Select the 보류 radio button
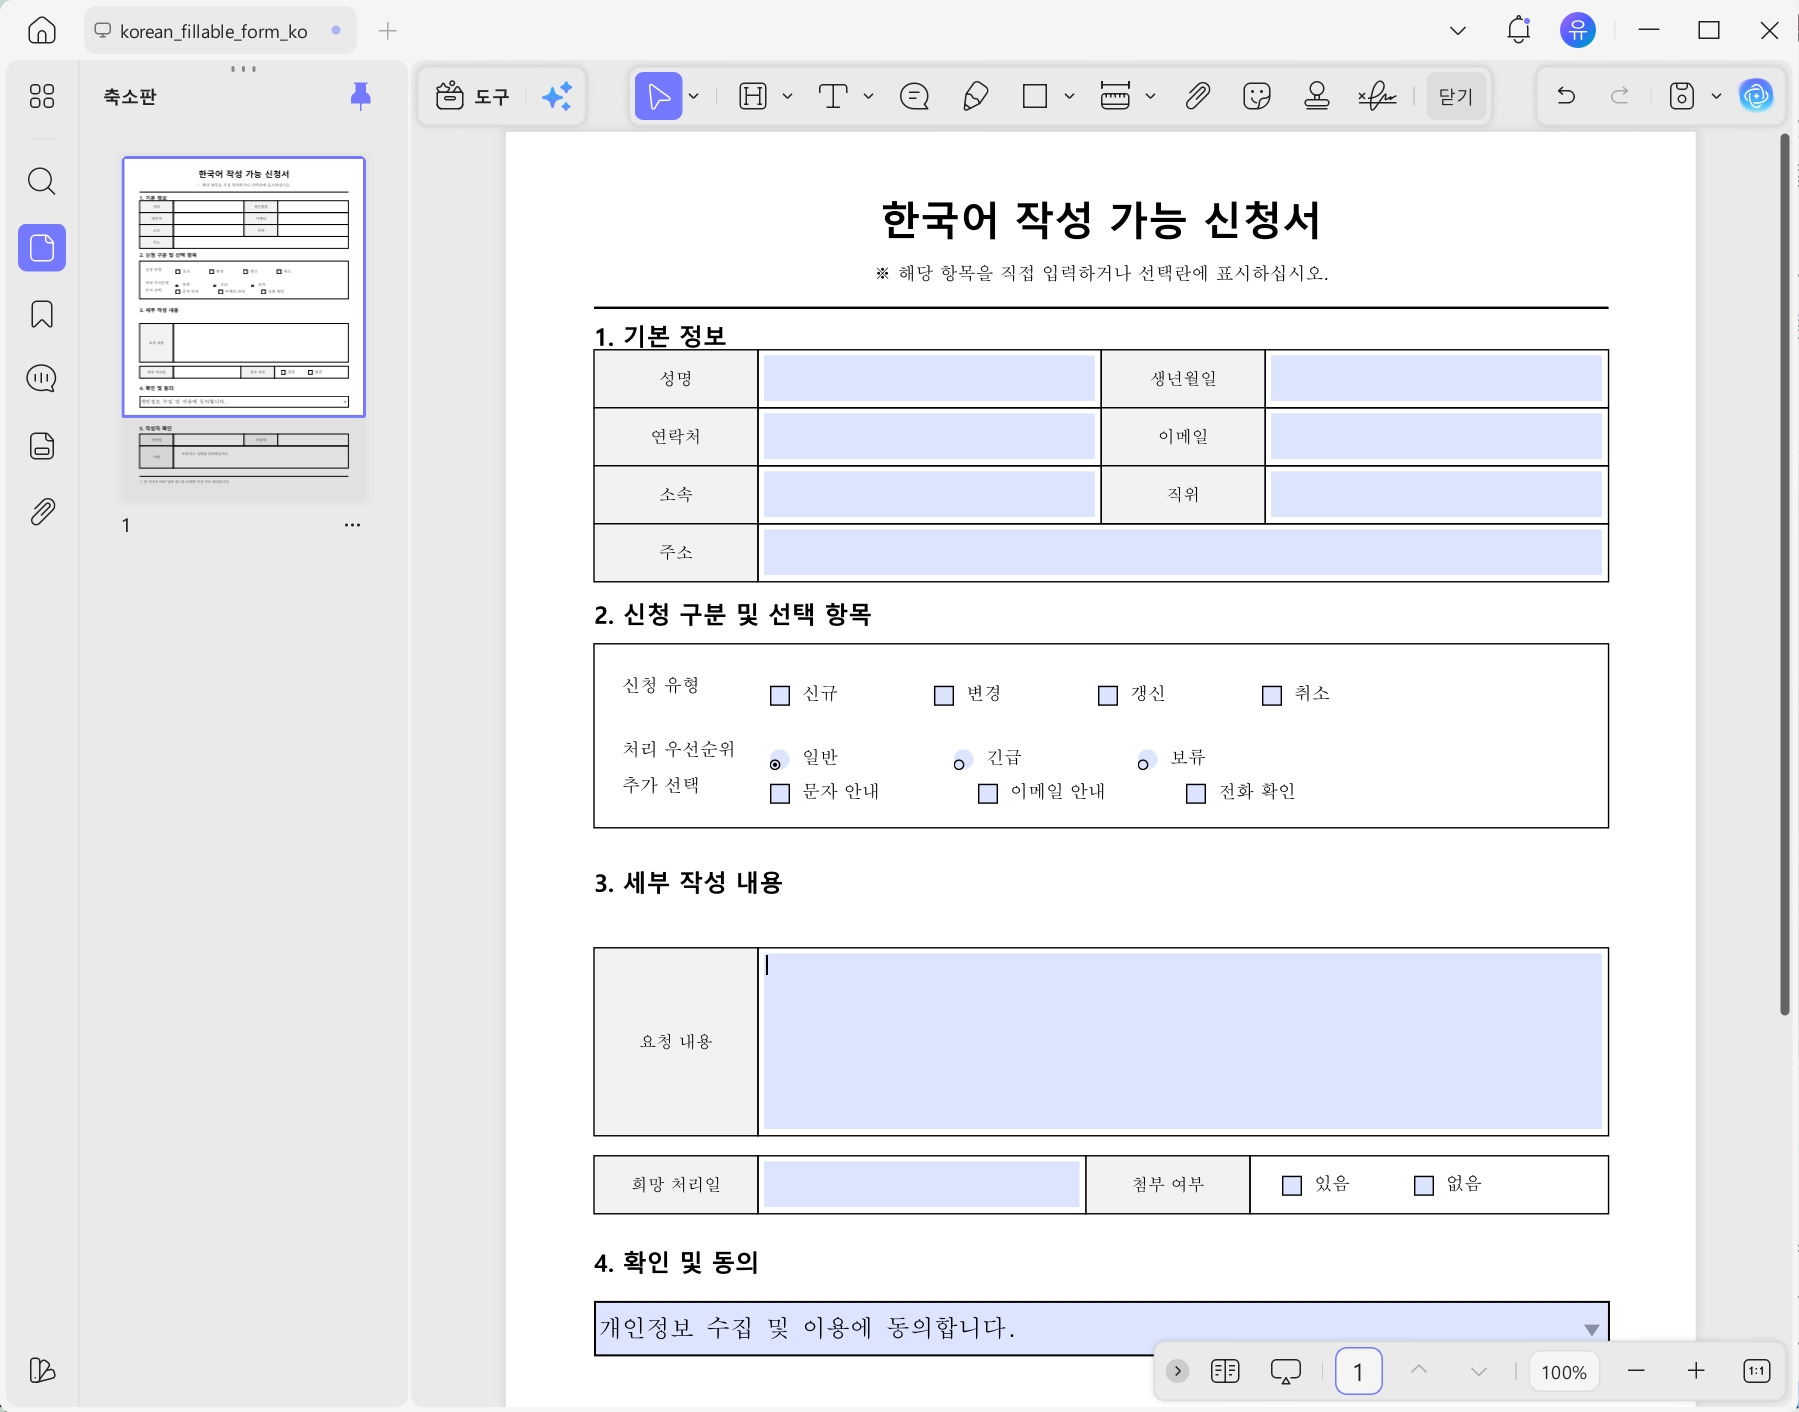Image resolution: width=1799 pixels, height=1412 pixels. [x=1145, y=761]
